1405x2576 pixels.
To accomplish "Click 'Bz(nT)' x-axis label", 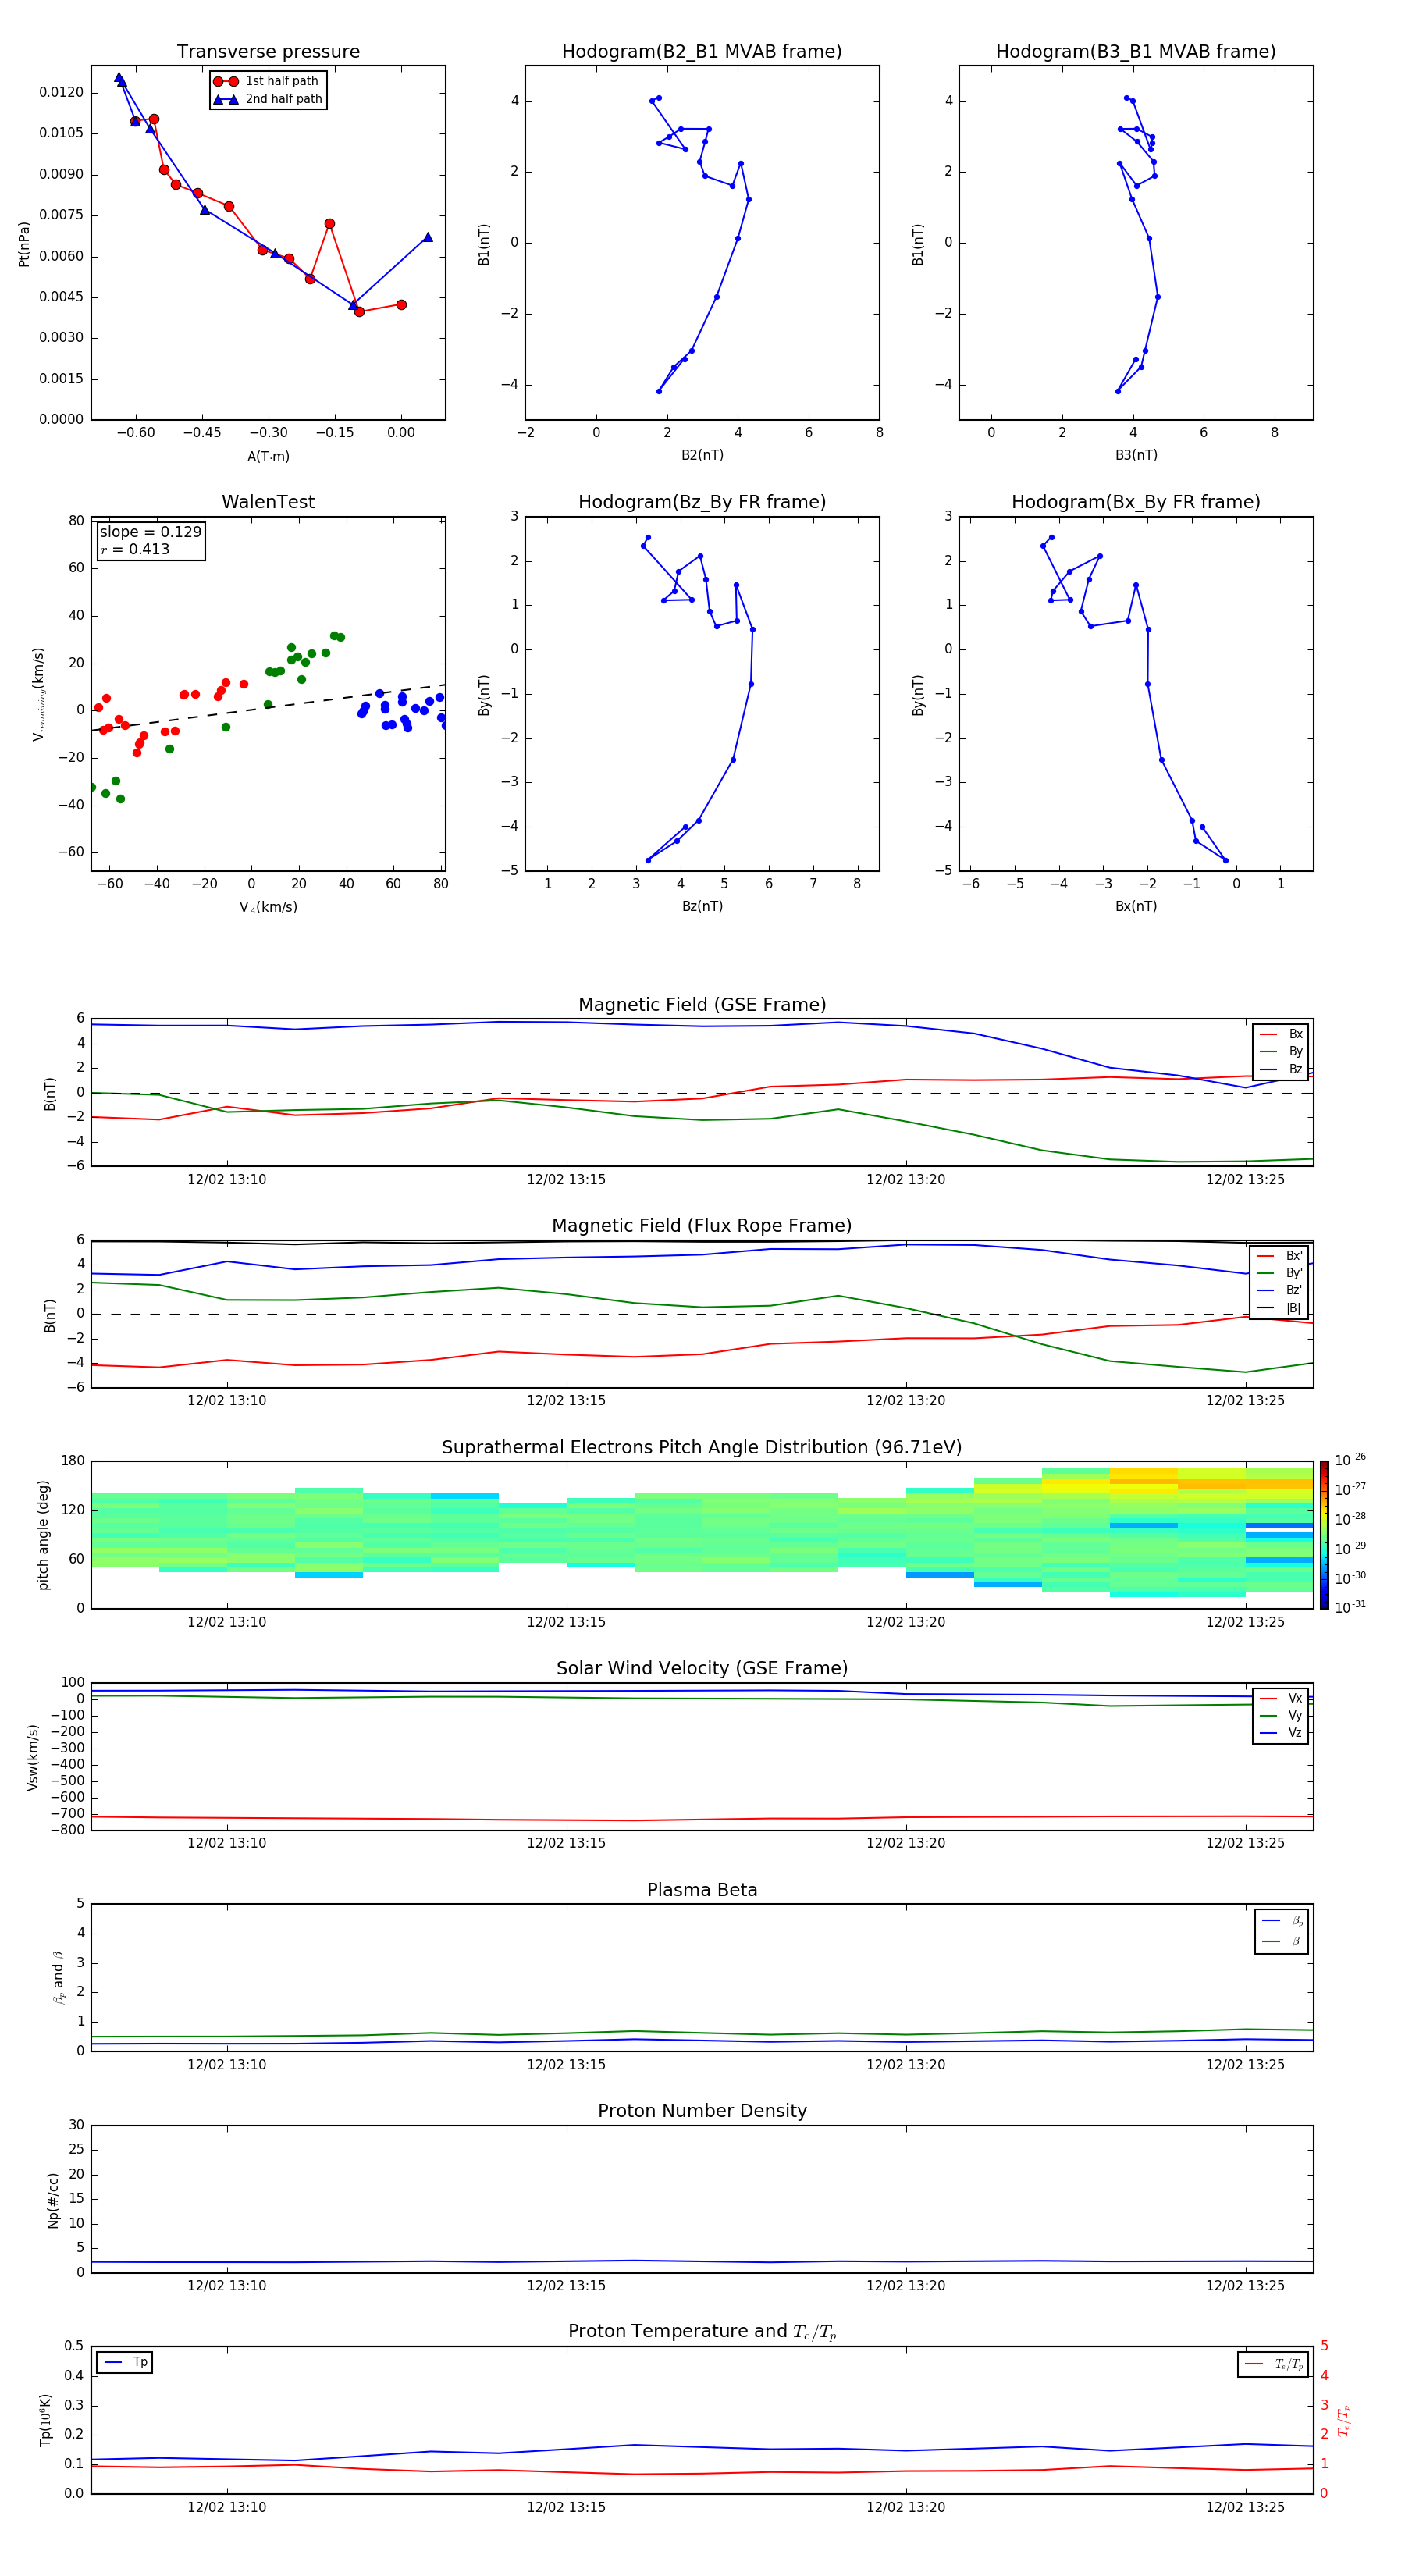I will (x=702, y=906).
